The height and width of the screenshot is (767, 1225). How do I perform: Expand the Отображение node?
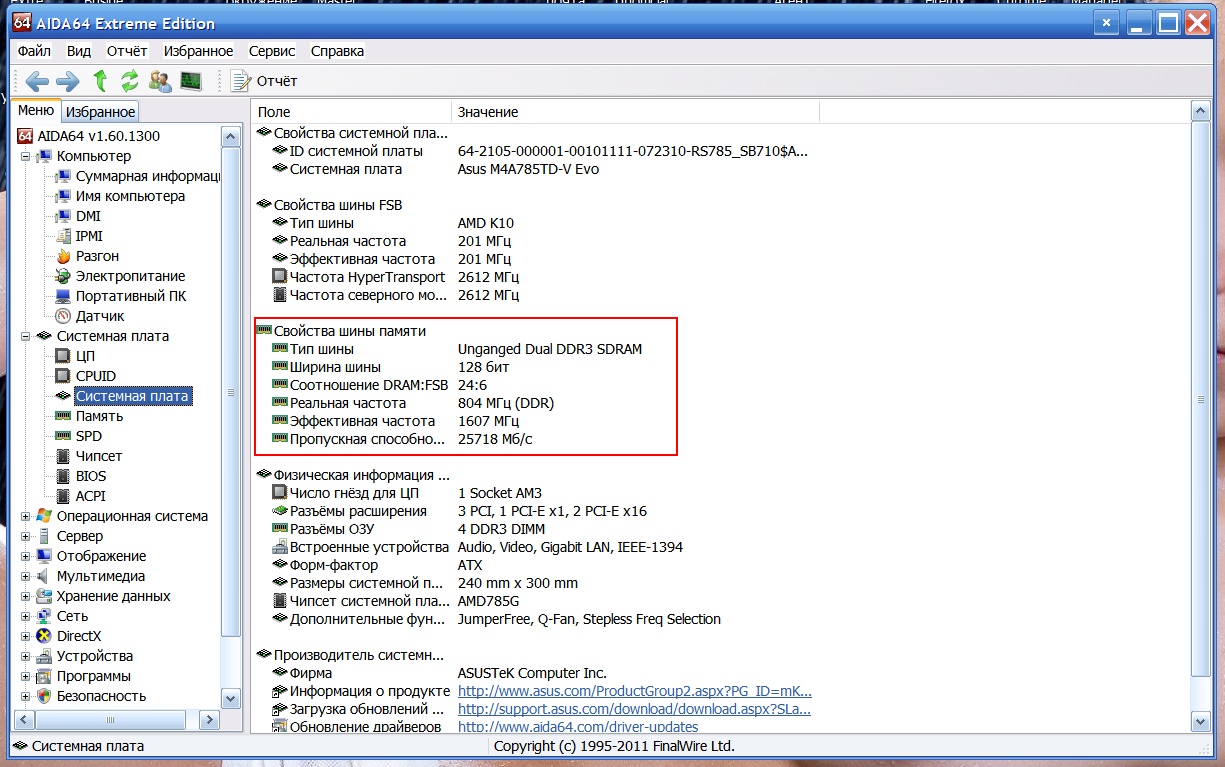tap(26, 557)
